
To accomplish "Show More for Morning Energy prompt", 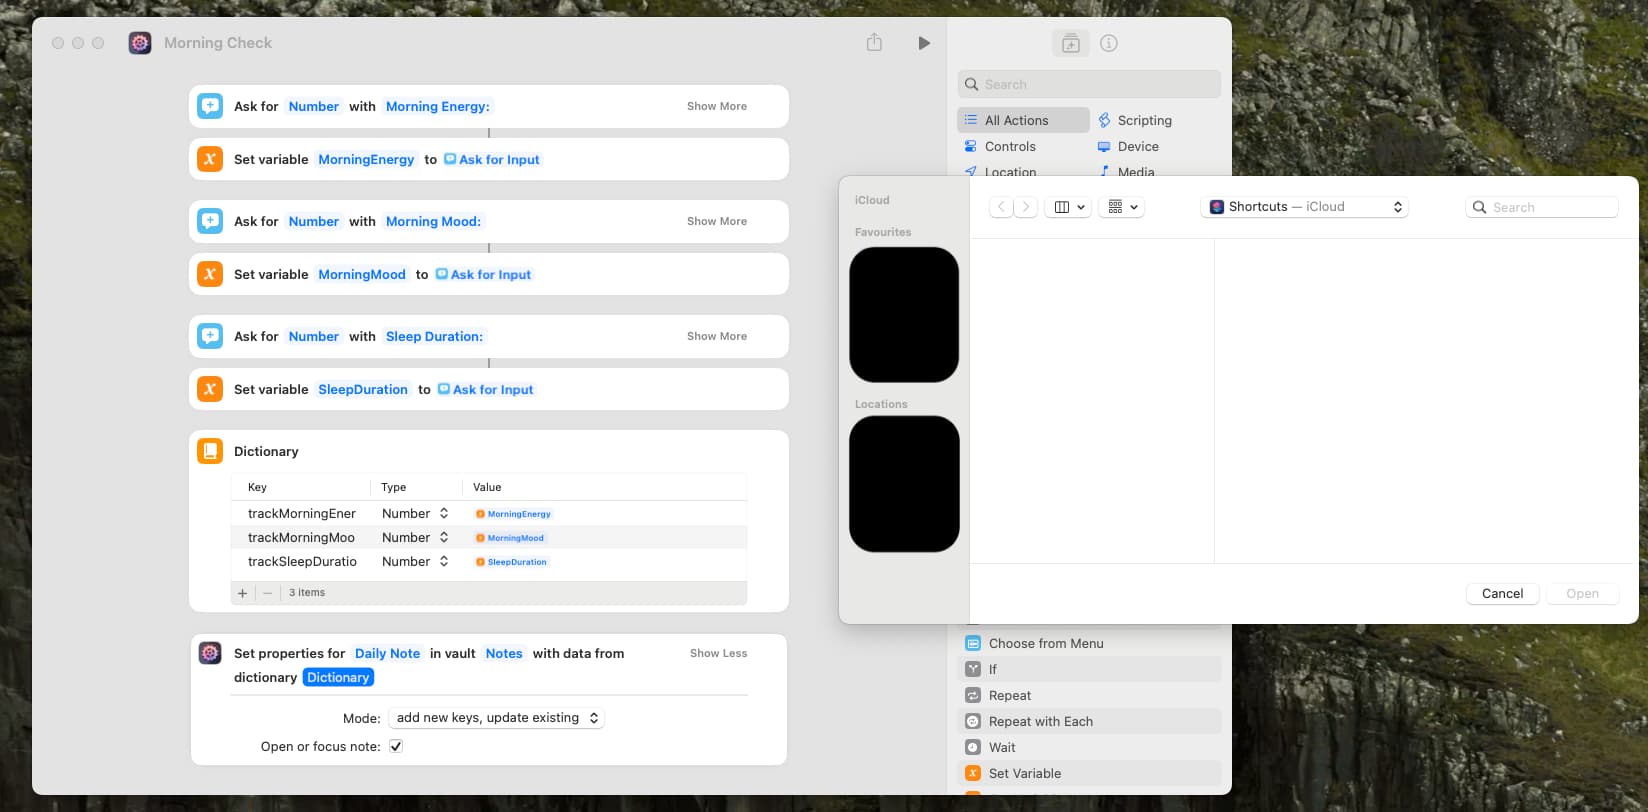I will pos(716,106).
